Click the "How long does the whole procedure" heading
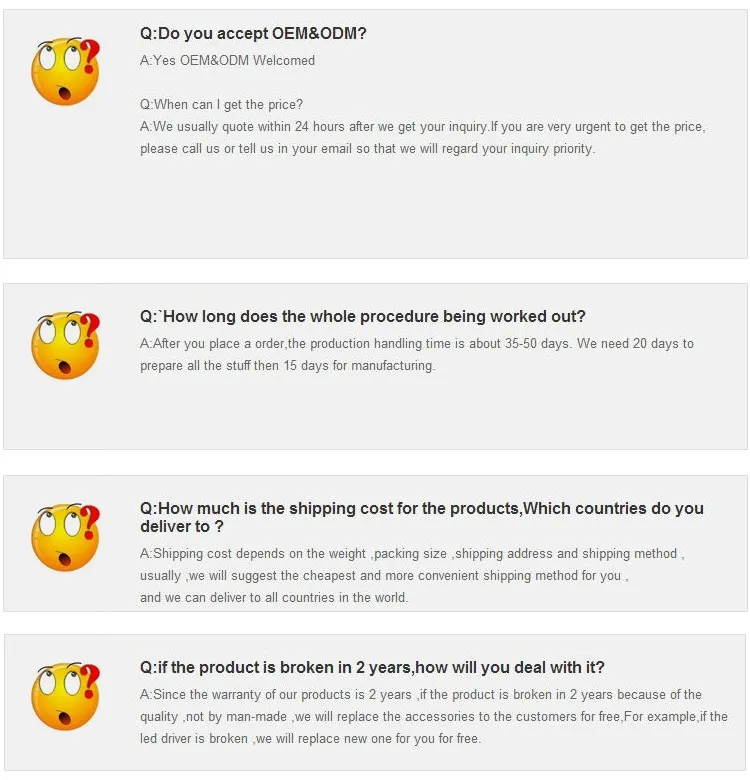 363,317
